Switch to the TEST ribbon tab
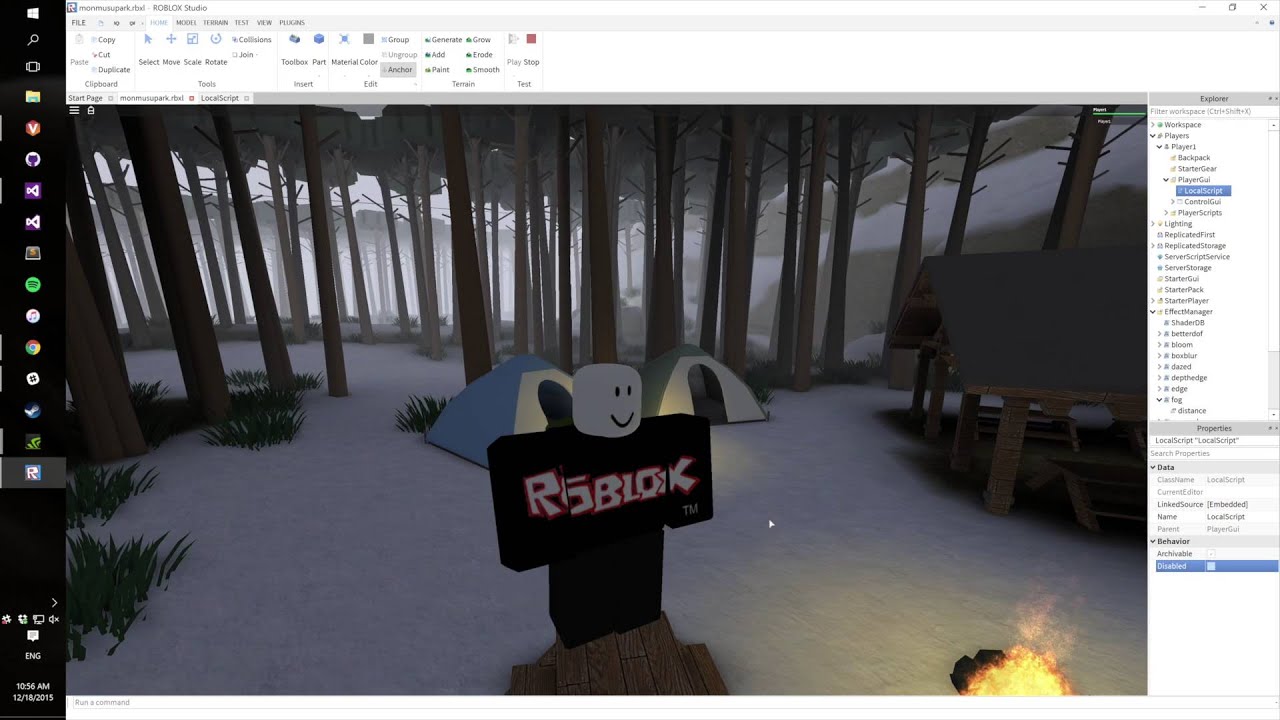This screenshot has width=1280, height=720. click(241, 22)
